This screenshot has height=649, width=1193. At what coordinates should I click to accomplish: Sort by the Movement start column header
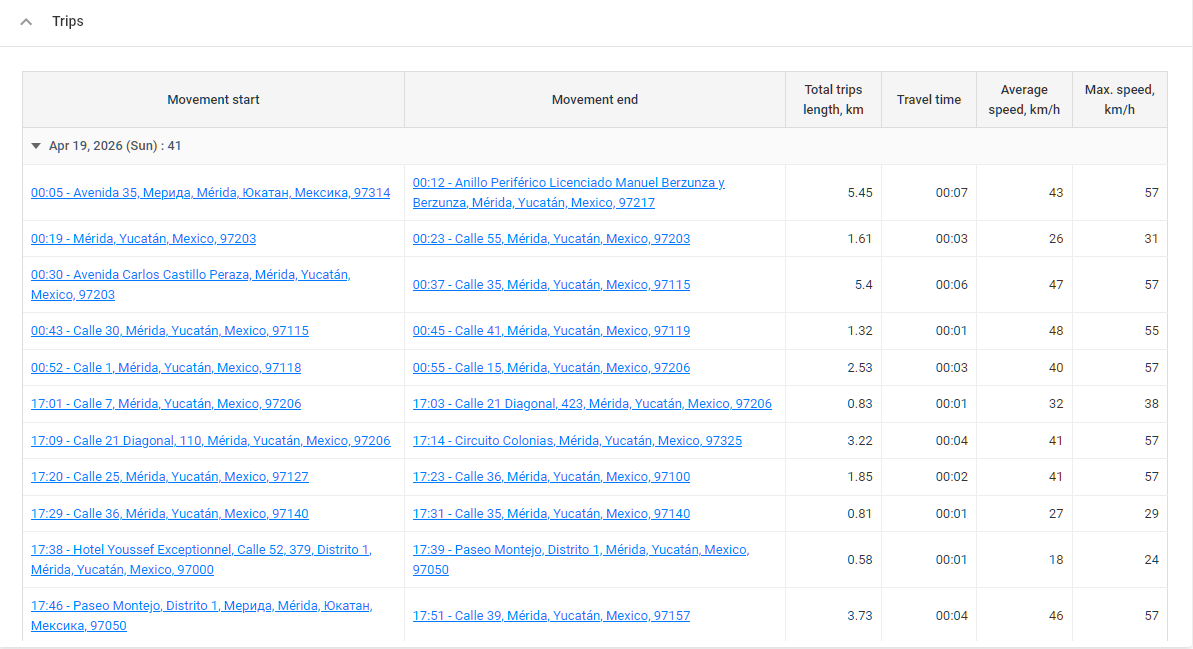[213, 99]
